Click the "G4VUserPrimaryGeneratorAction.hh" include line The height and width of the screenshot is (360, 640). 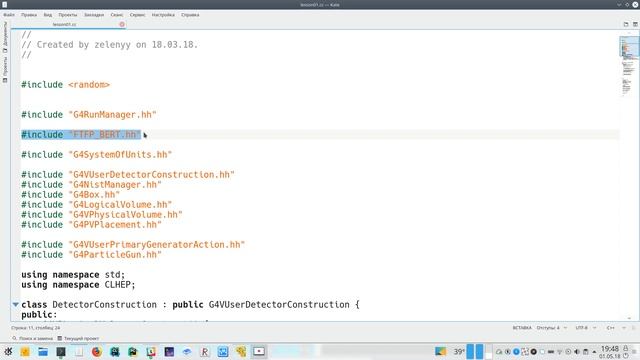coord(133,244)
